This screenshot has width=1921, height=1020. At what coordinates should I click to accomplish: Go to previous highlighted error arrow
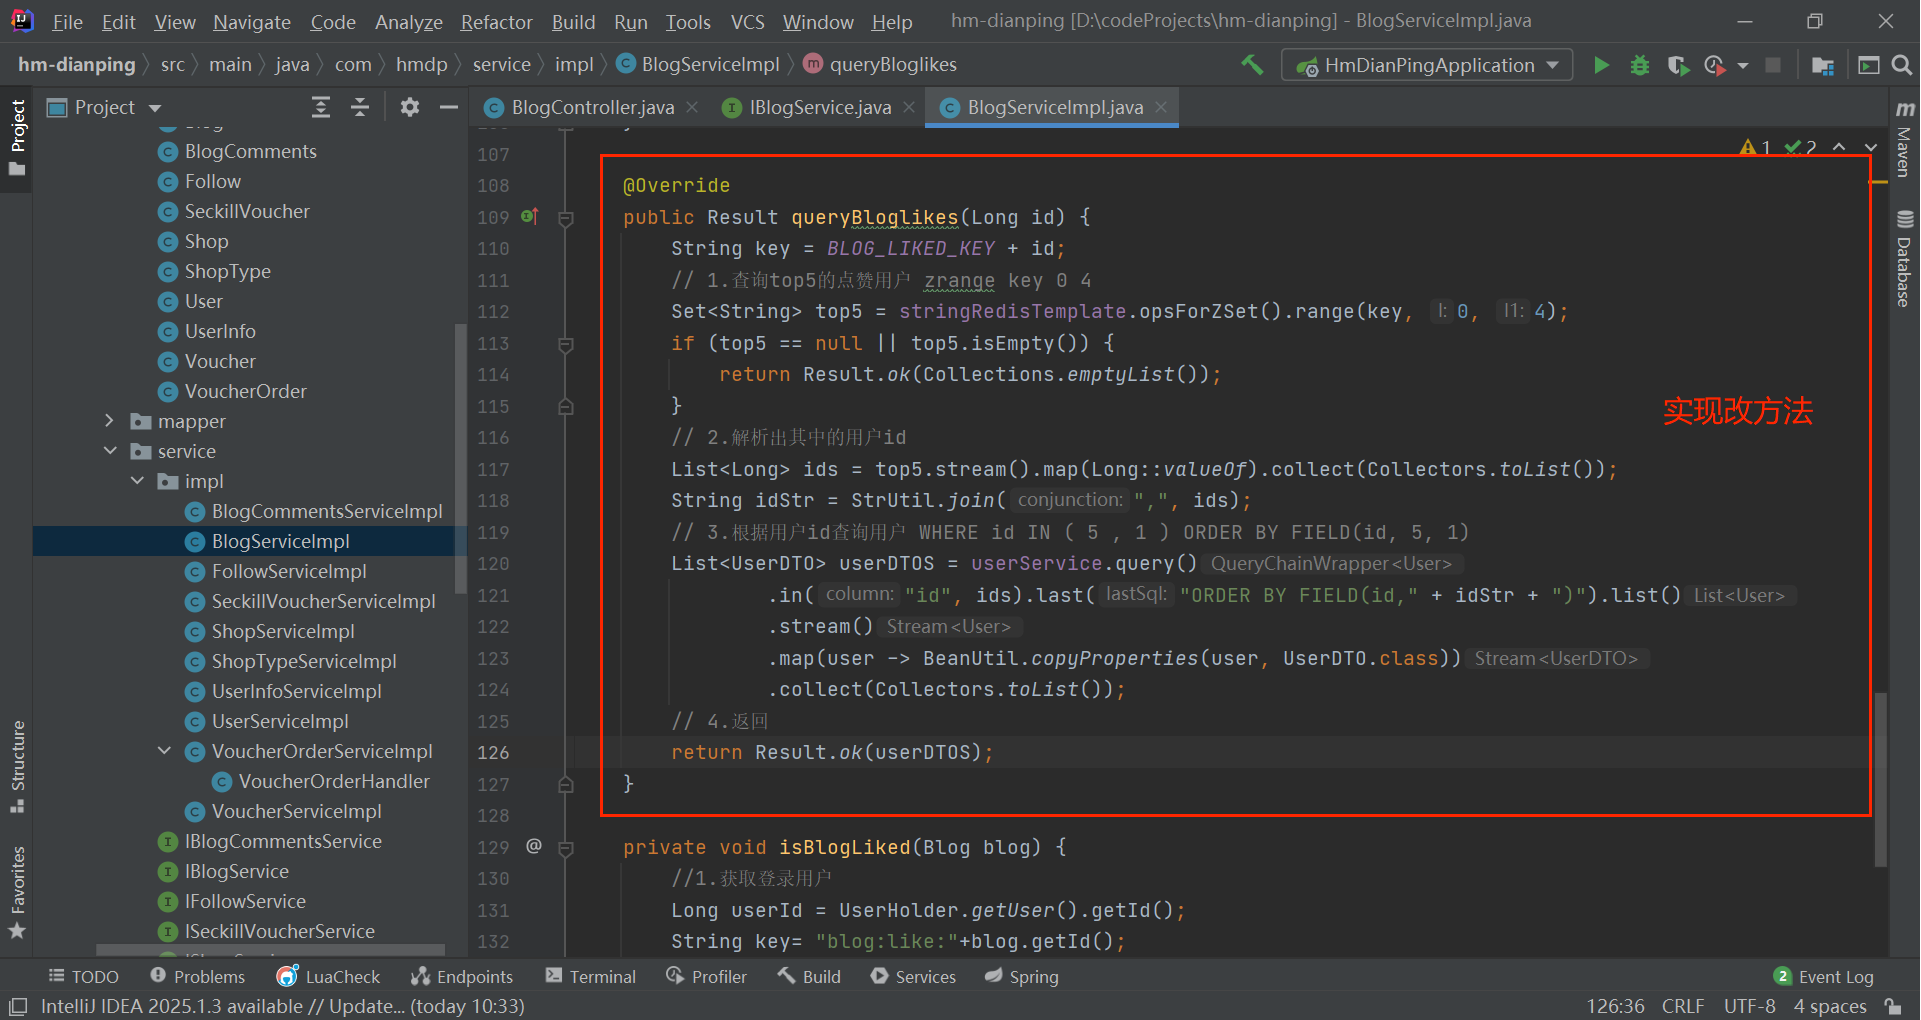click(1839, 148)
